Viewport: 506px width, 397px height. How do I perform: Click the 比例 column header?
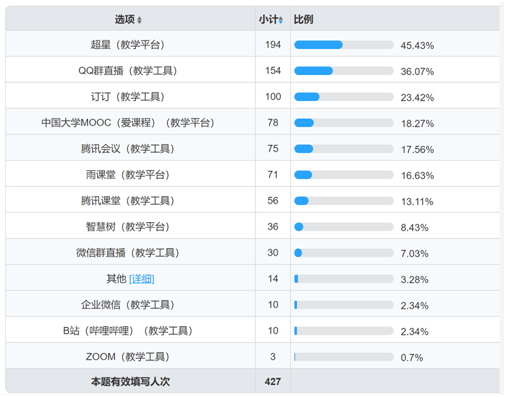[303, 19]
